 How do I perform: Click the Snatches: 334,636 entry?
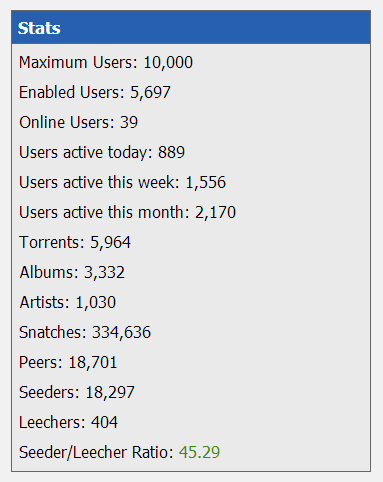click(x=85, y=332)
